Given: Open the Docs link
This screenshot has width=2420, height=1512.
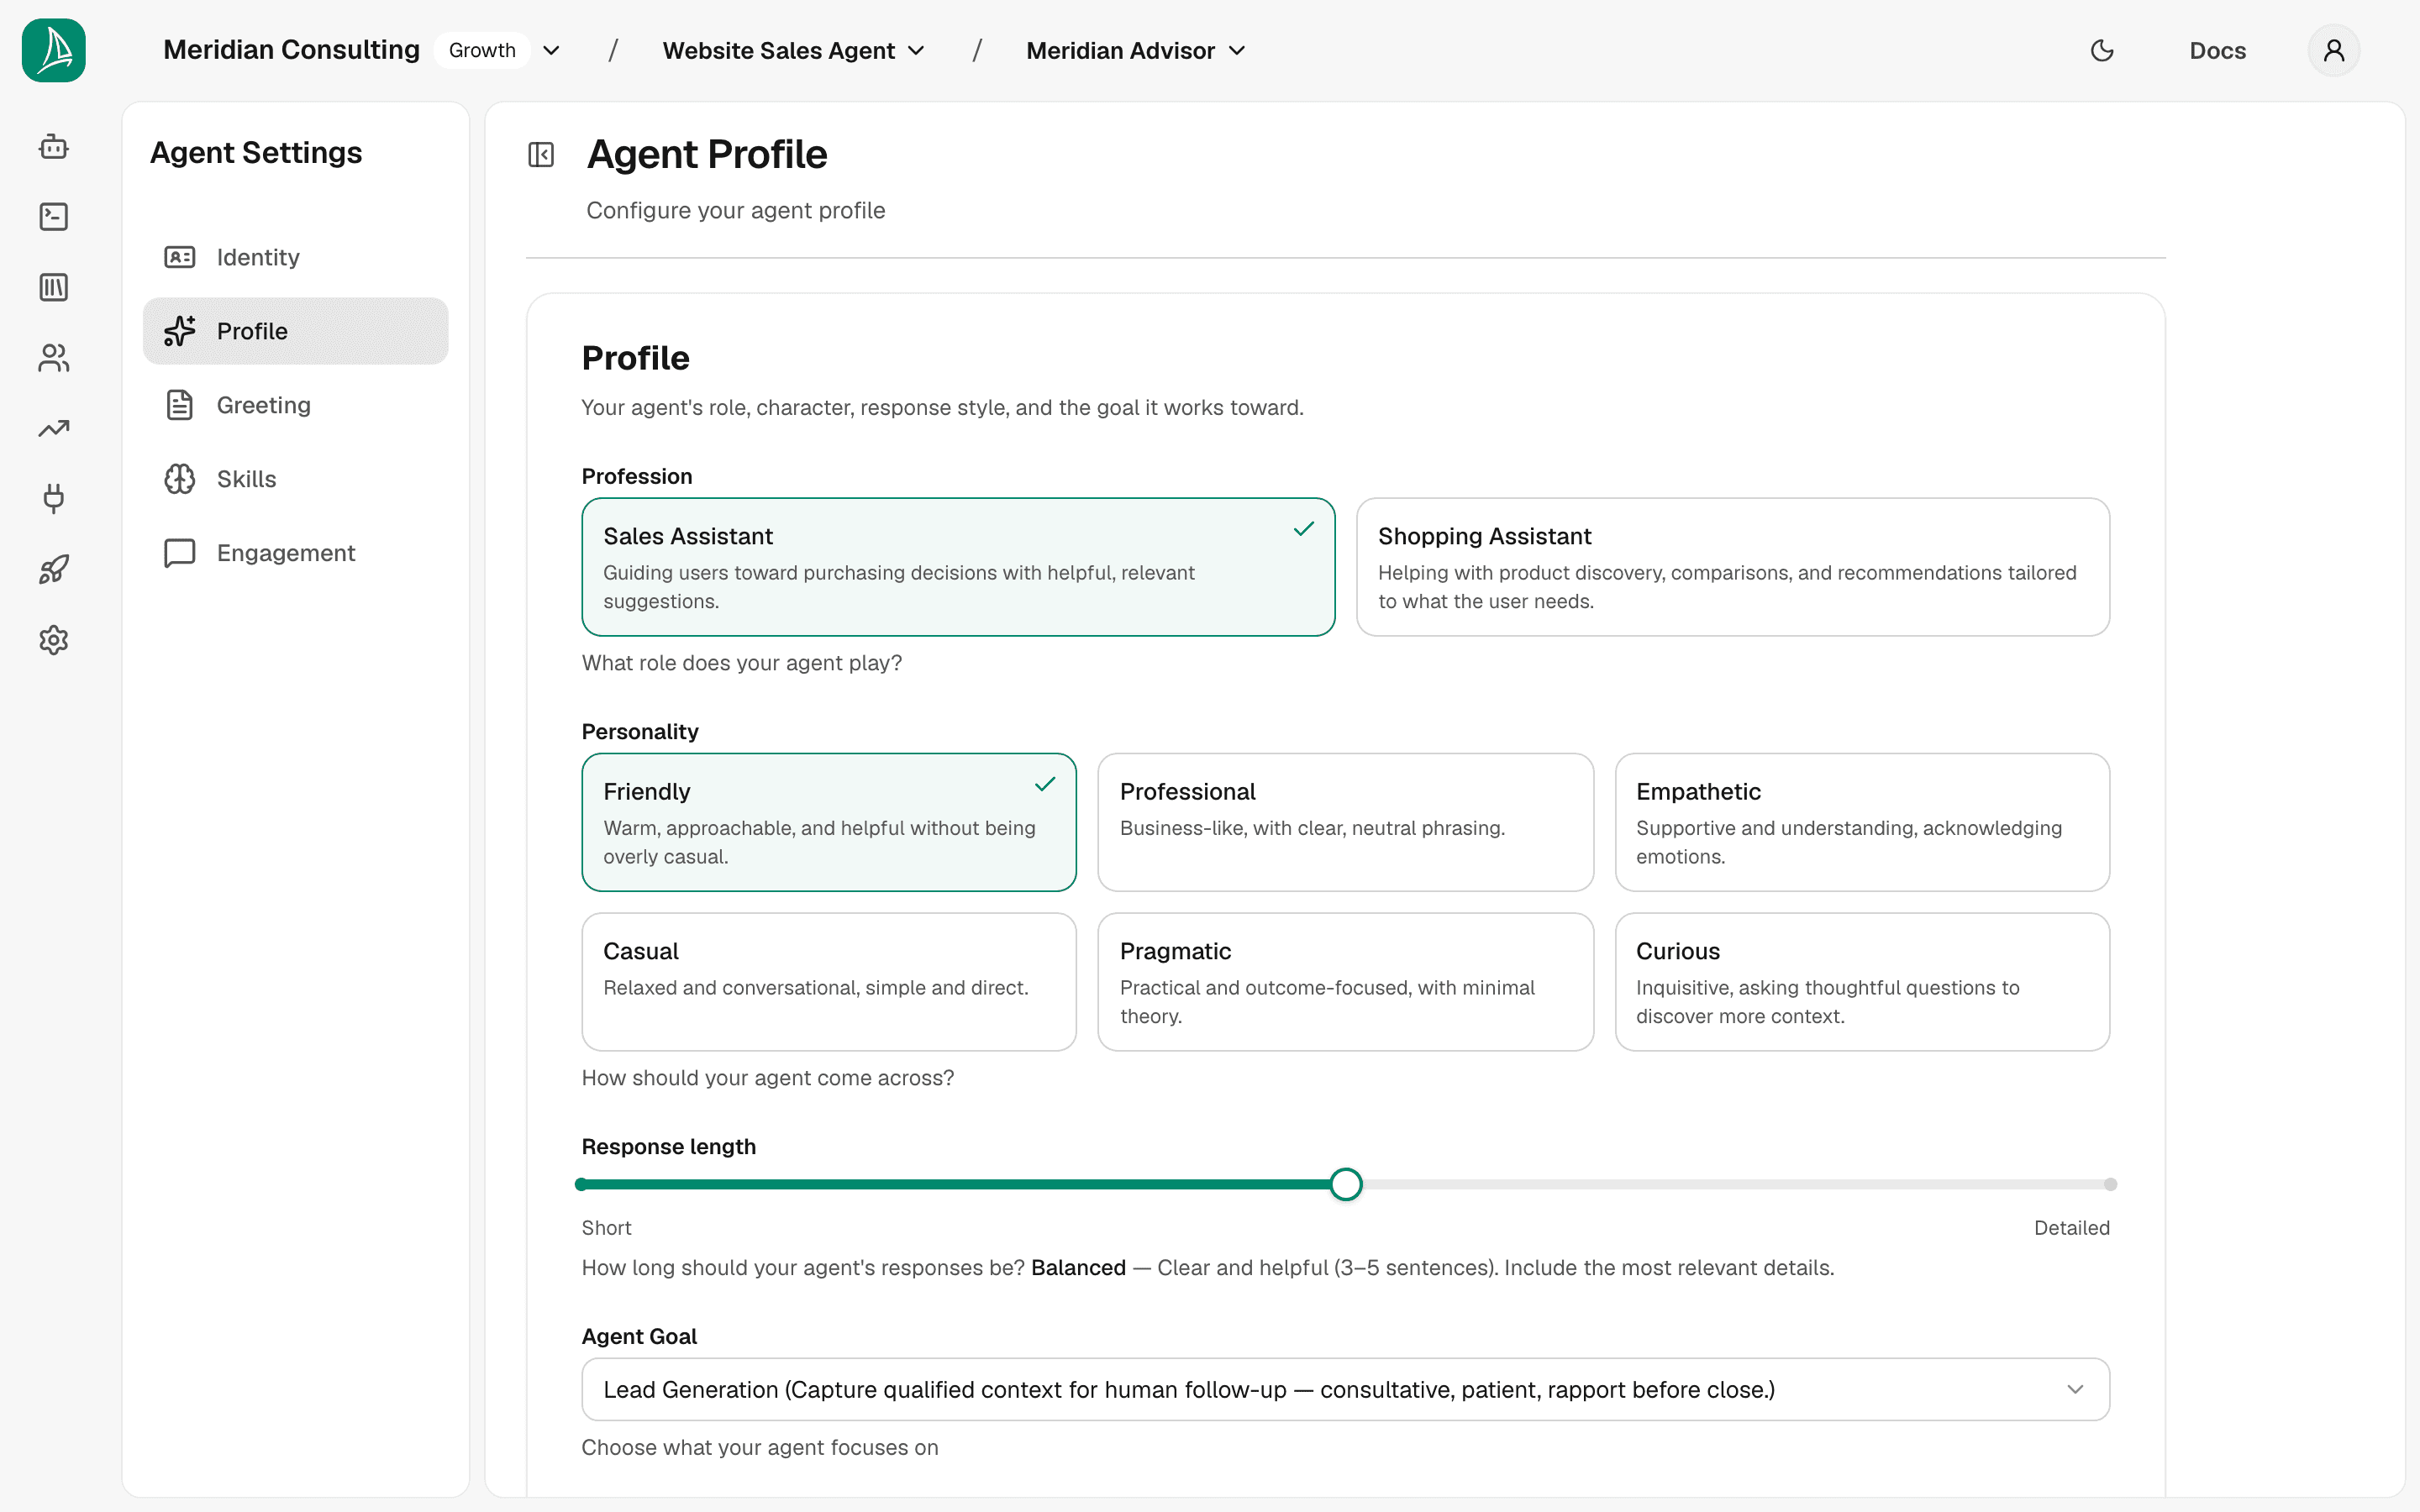Looking at the screenshot, I should click(2217, 50).
